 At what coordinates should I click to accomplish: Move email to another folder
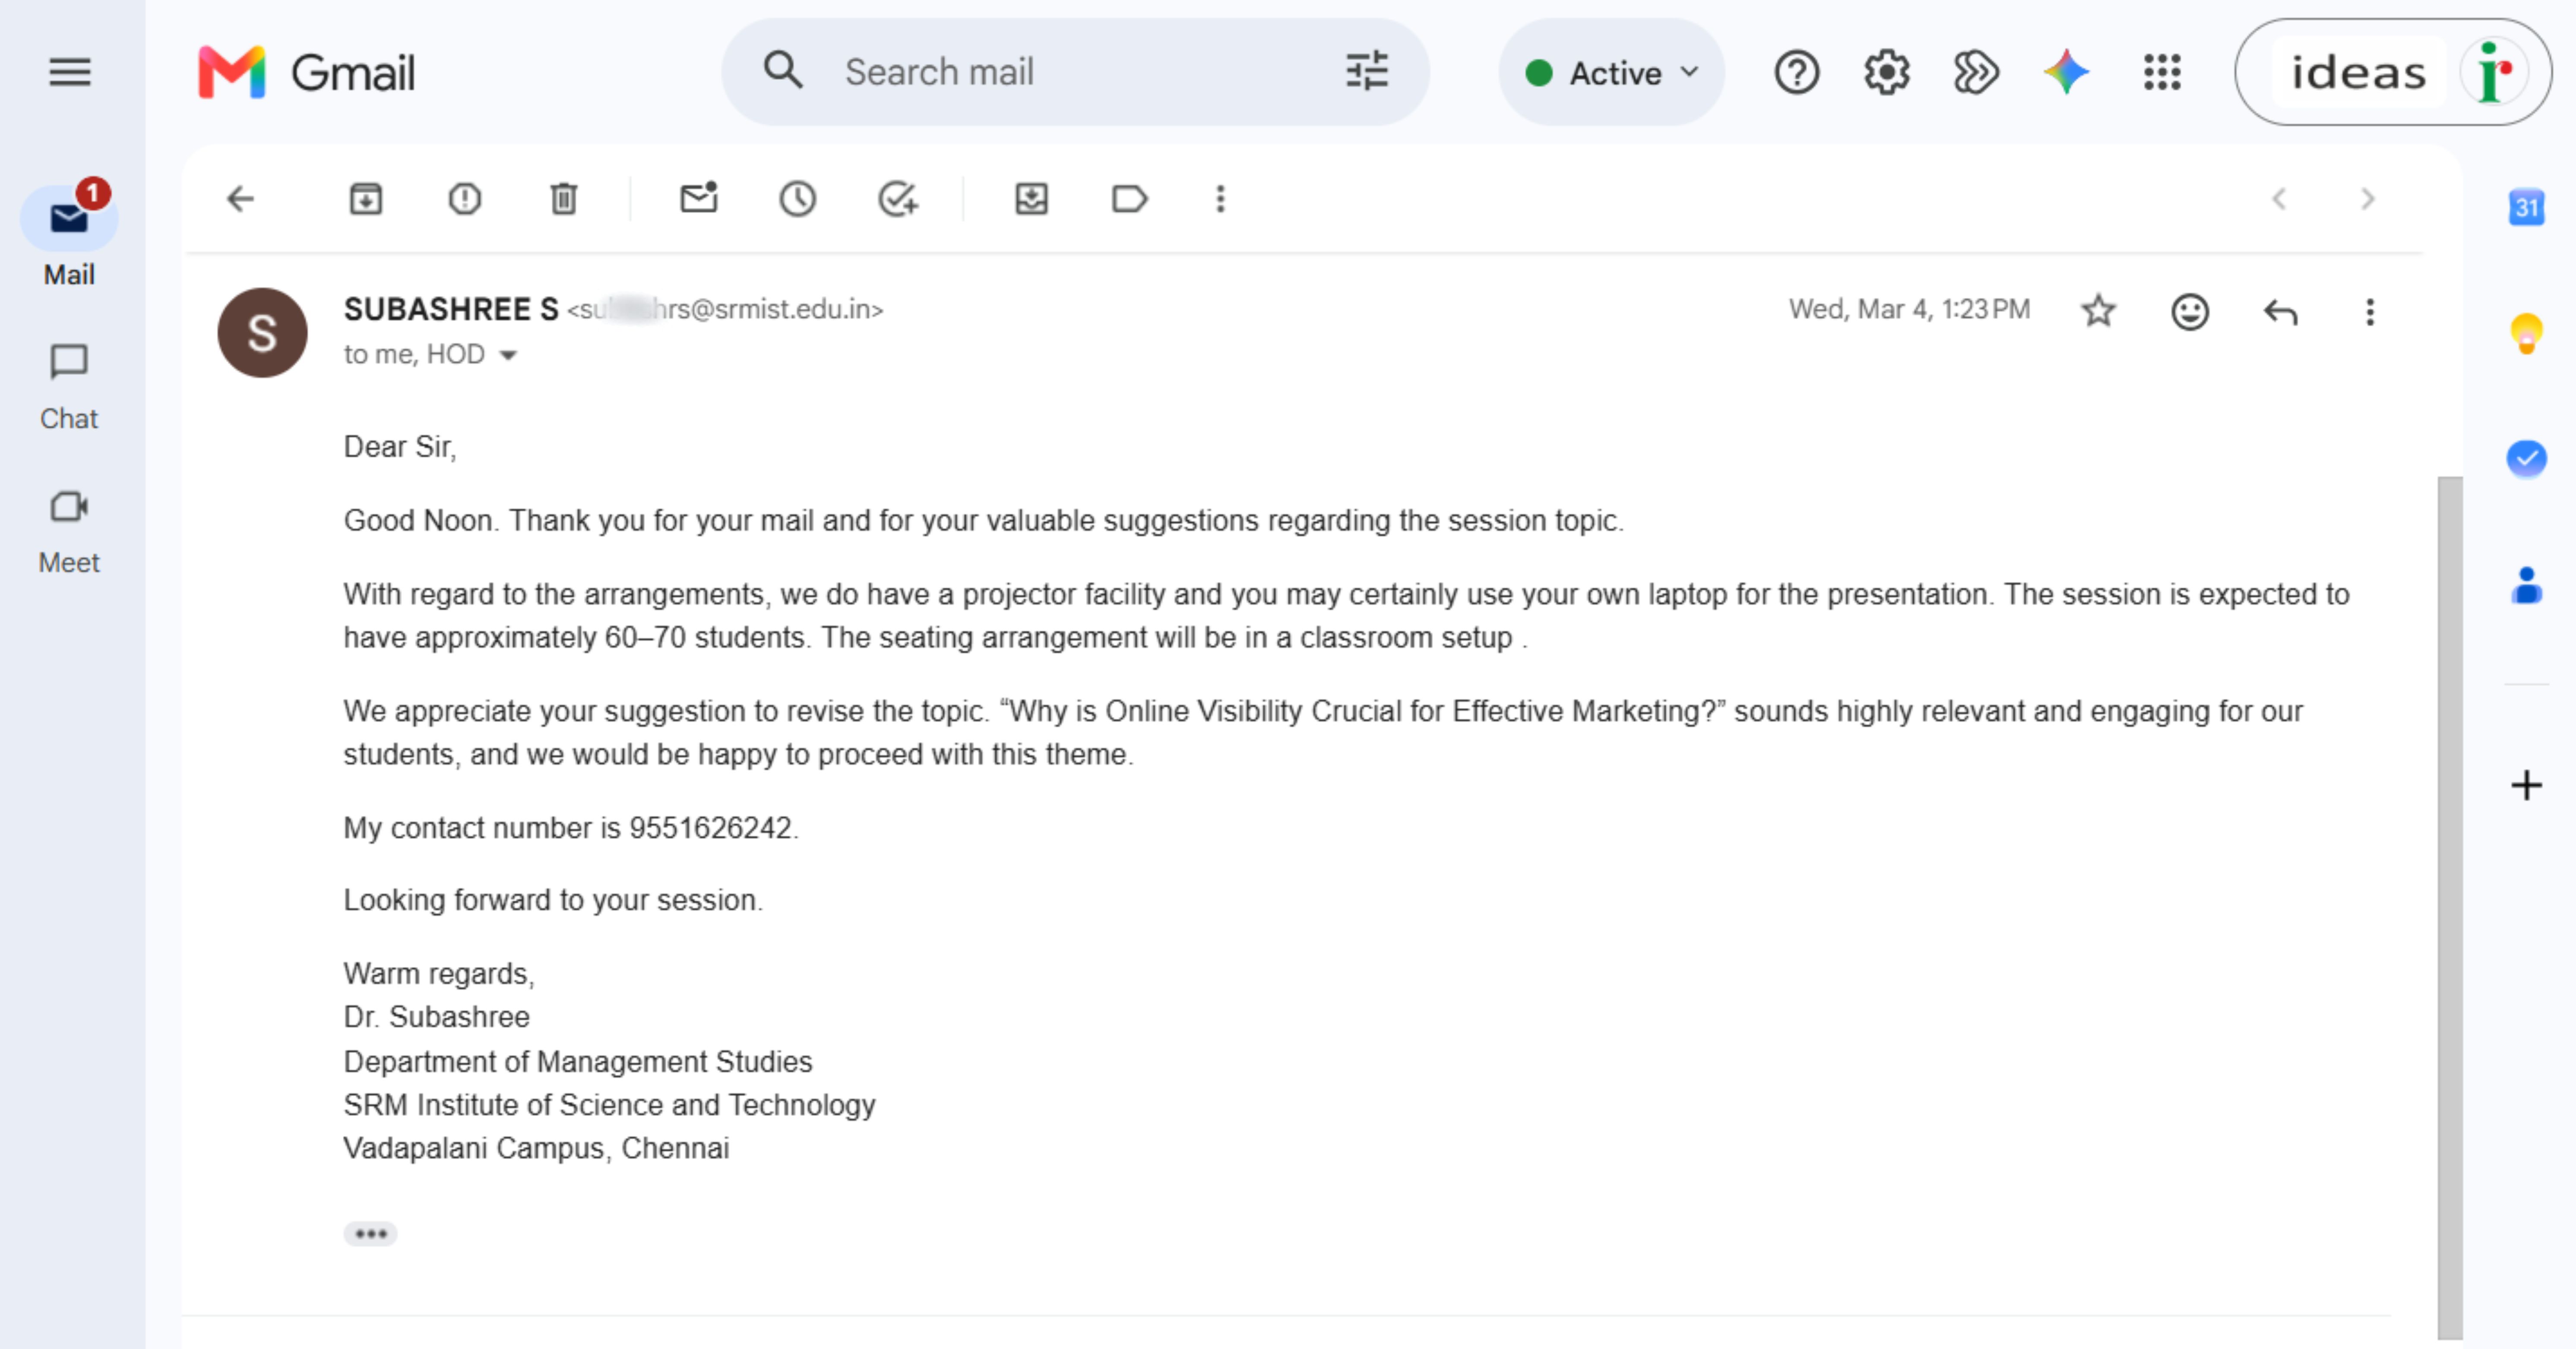(x=1031, y=199)
